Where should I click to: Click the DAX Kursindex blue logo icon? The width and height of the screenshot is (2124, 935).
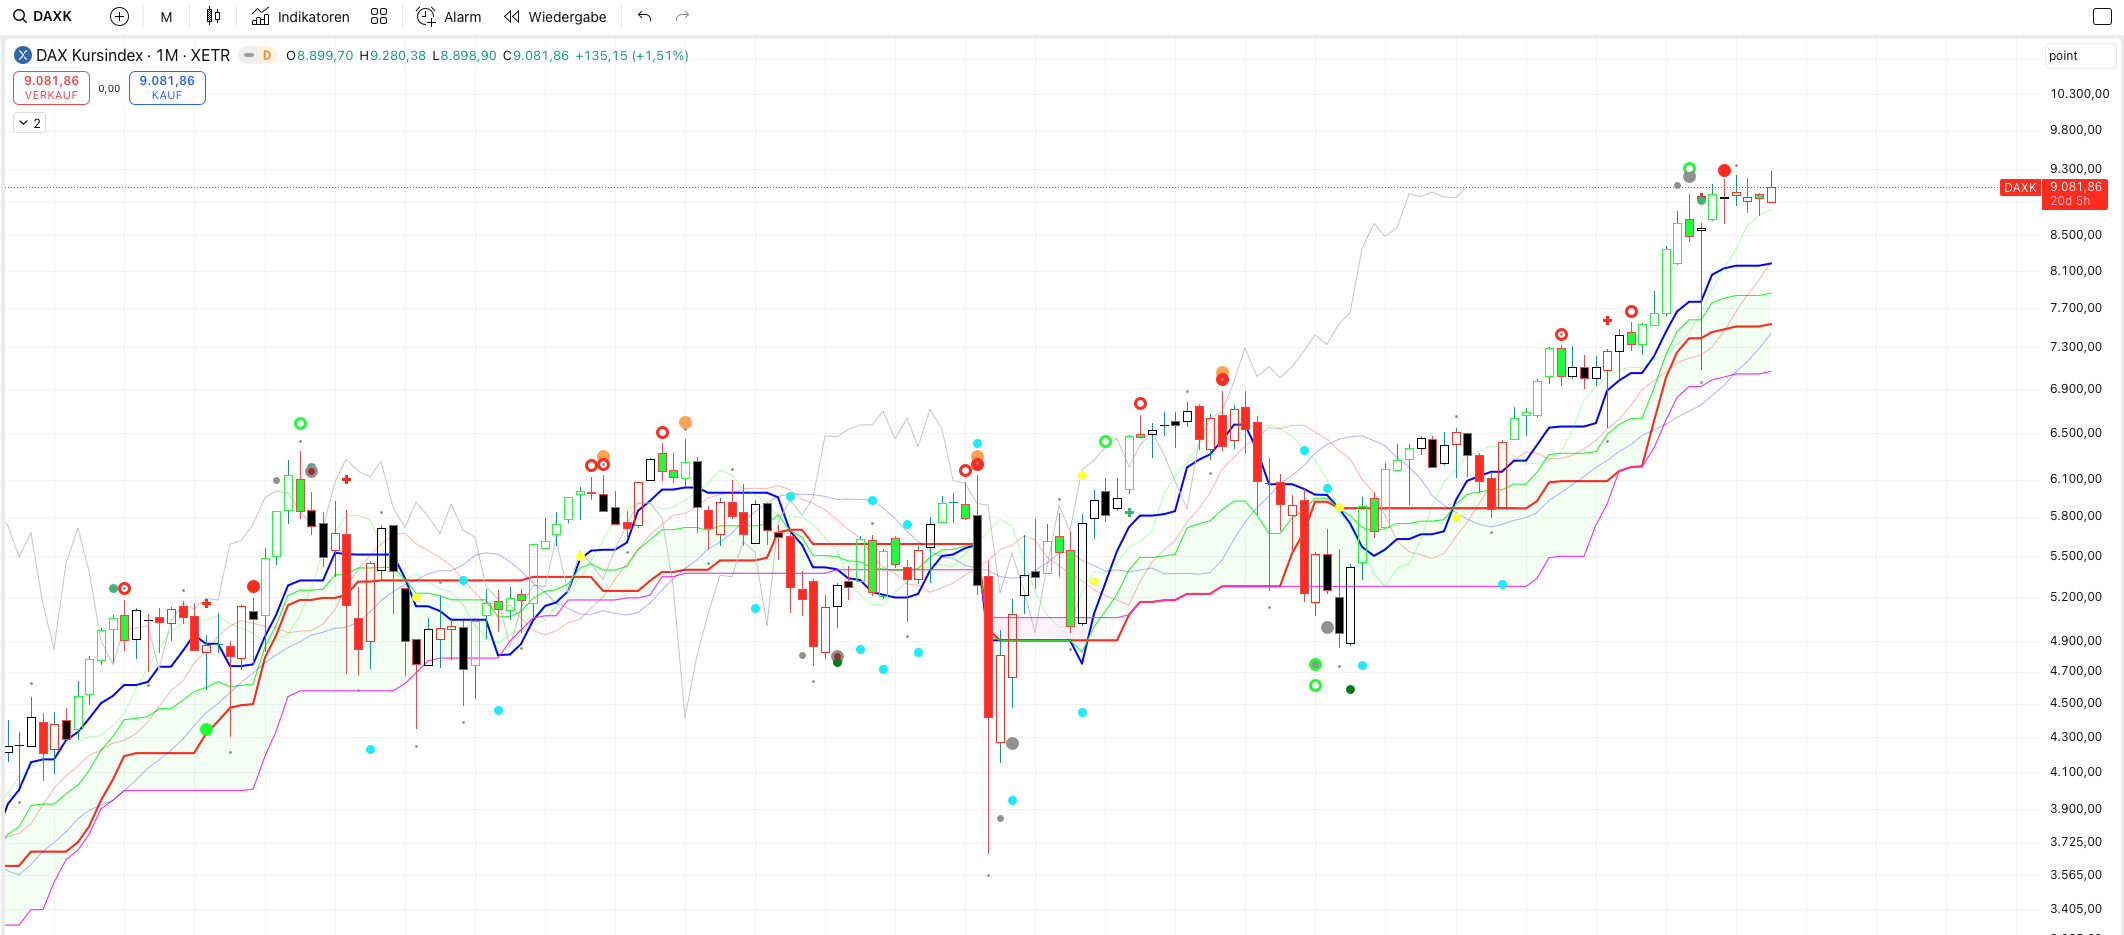[22, 56]
